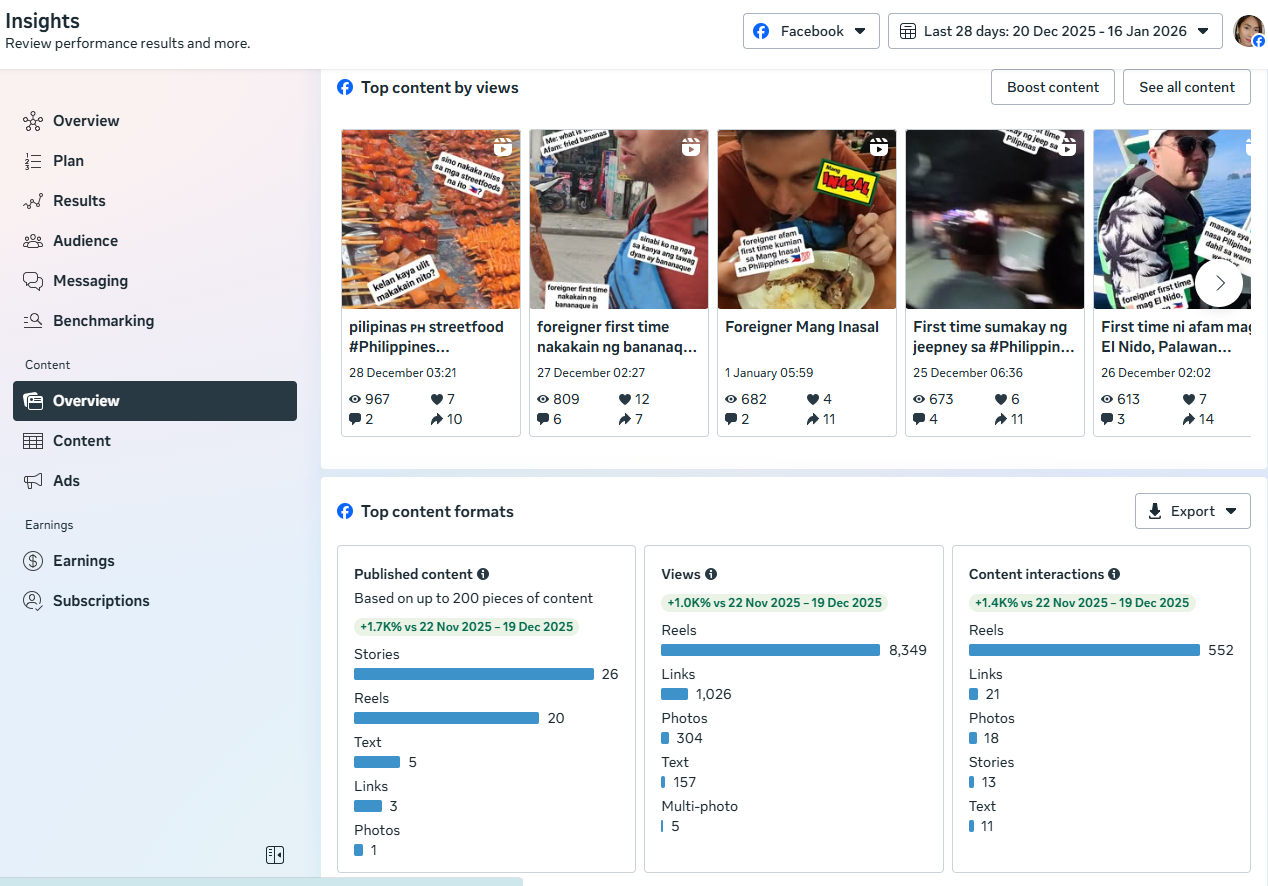Open the Results sidebar item
This screenshot has width=1268, height=886.
coord(155,201)
